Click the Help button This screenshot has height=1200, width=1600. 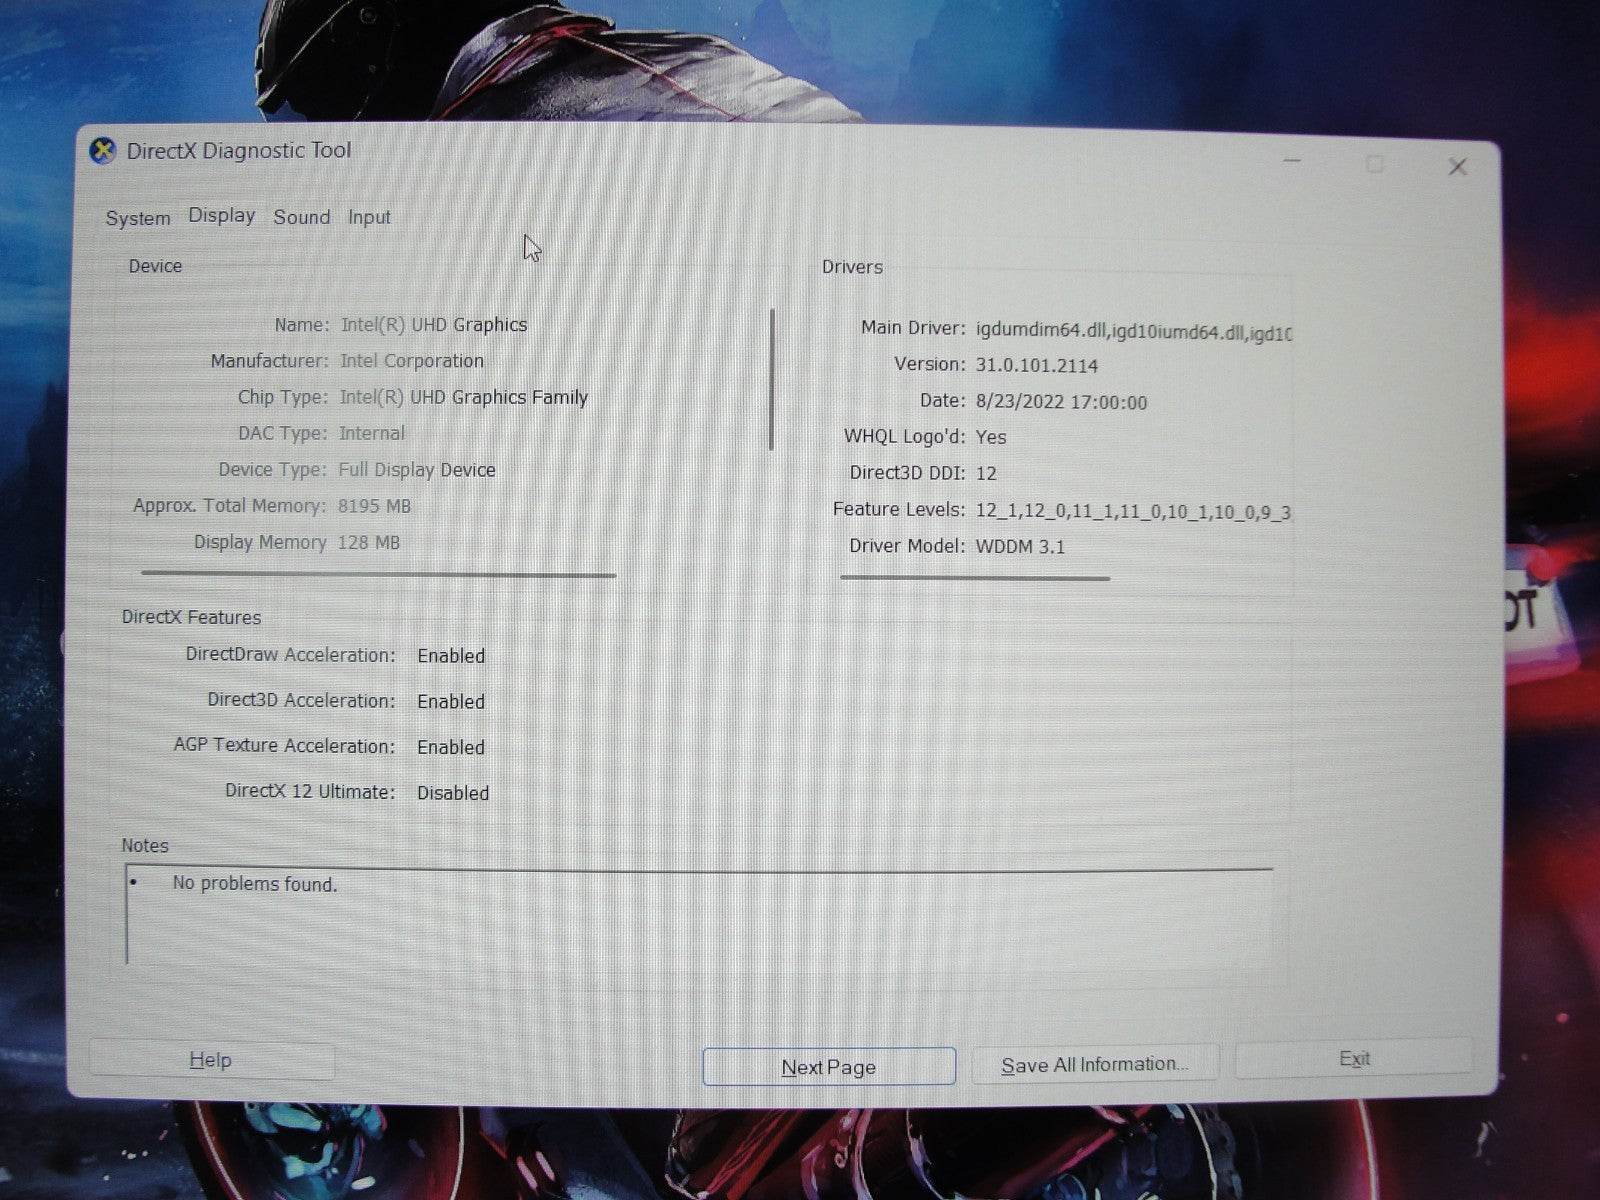point(210,1059)
